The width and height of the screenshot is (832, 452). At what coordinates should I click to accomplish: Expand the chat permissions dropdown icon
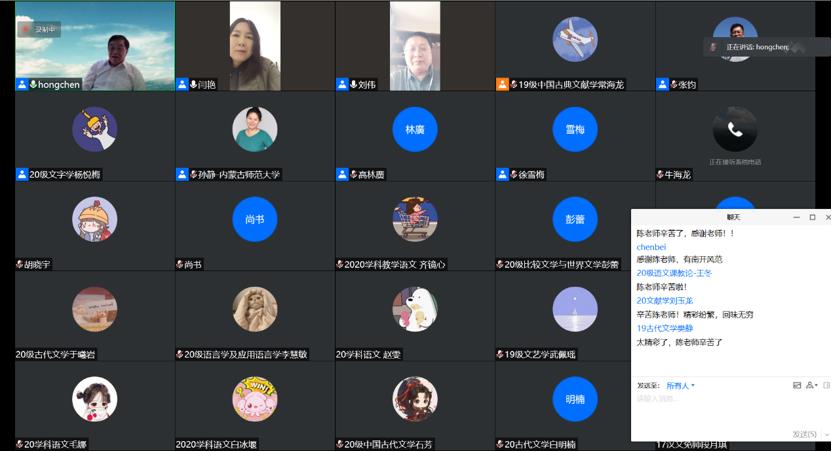point(815,385)
